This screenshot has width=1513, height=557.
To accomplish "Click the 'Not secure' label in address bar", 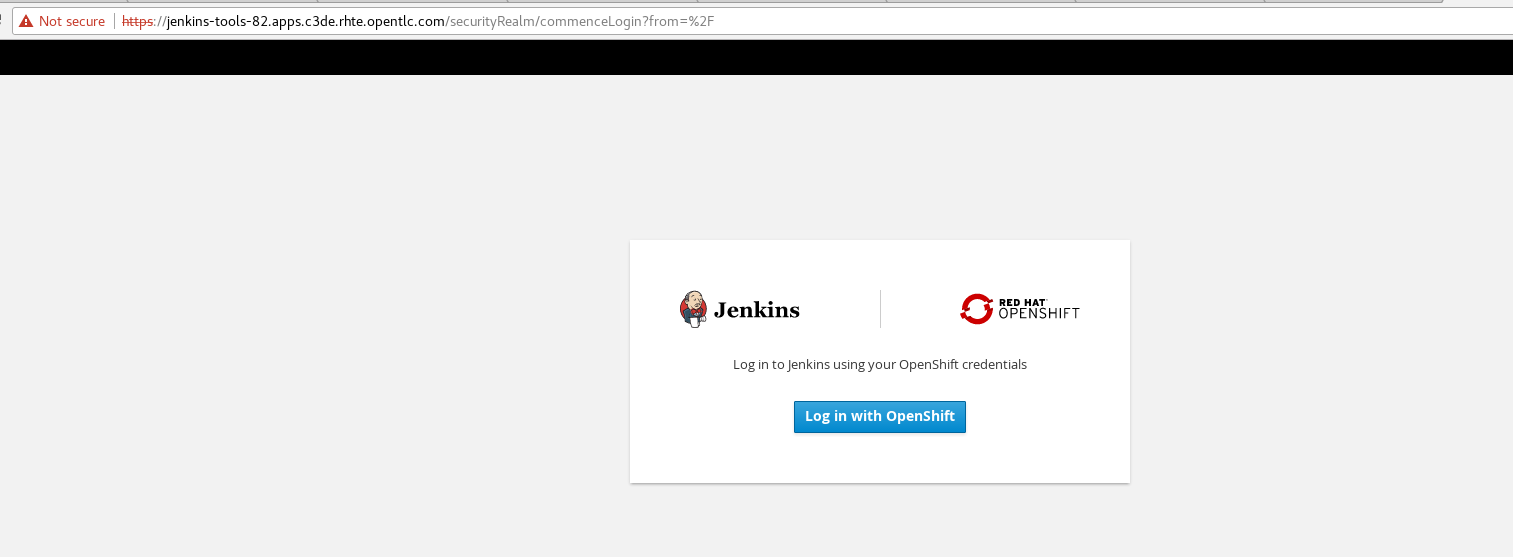I will point(72,21).
